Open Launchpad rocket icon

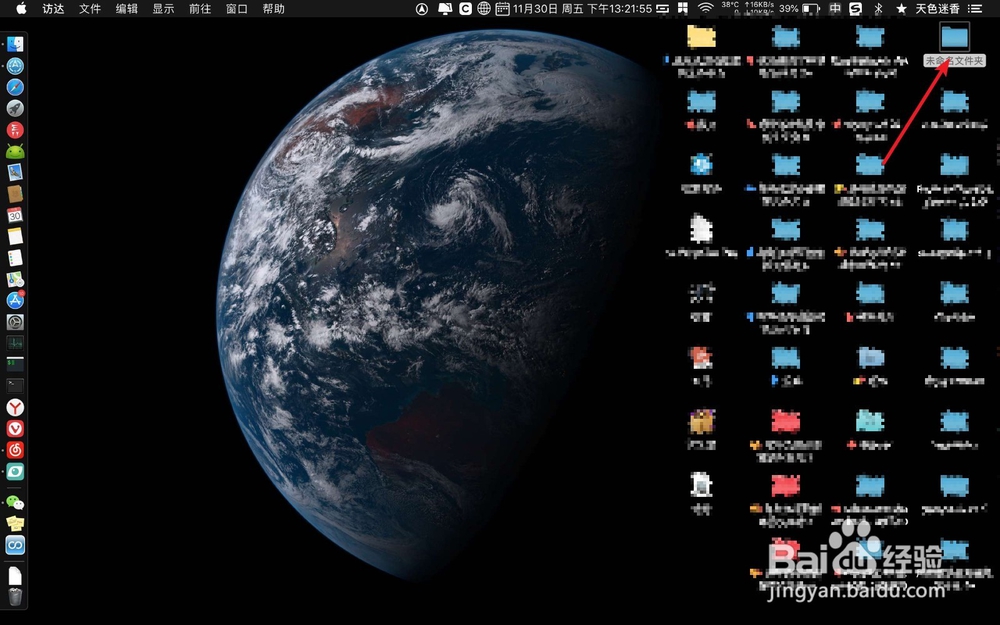tap(15, 108)
